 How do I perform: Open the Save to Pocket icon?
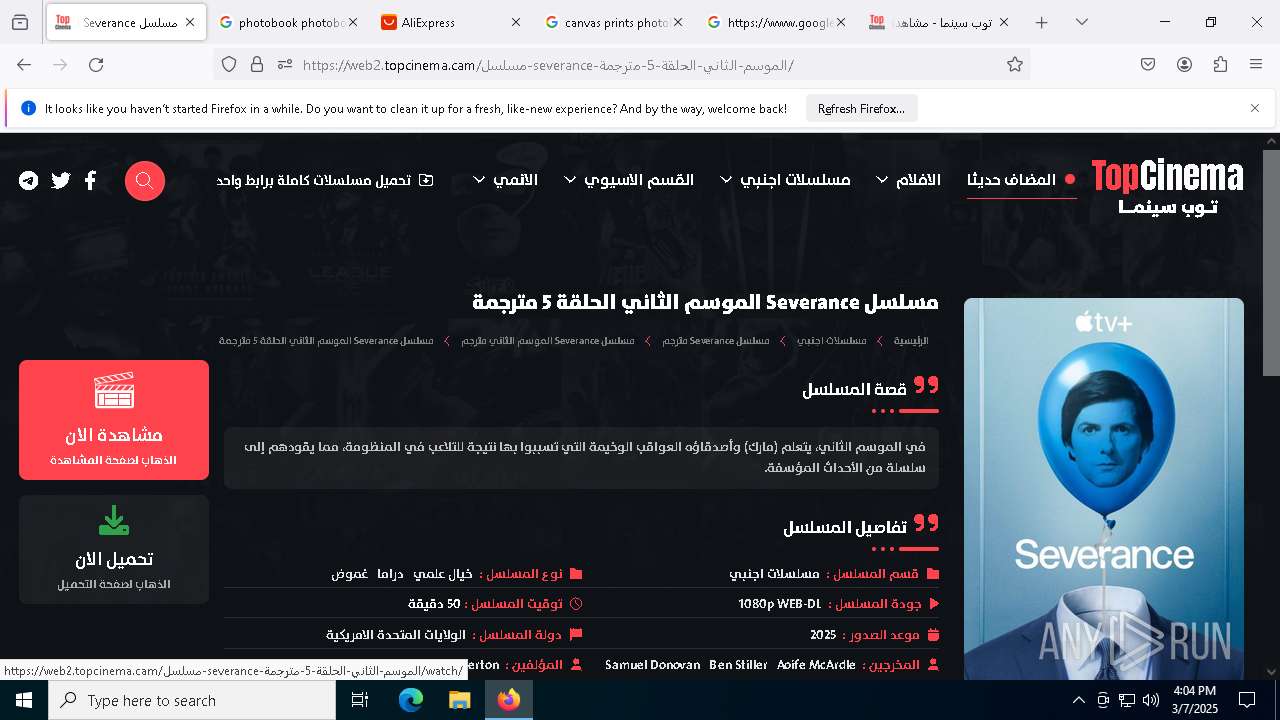[x=1148, y=65]
